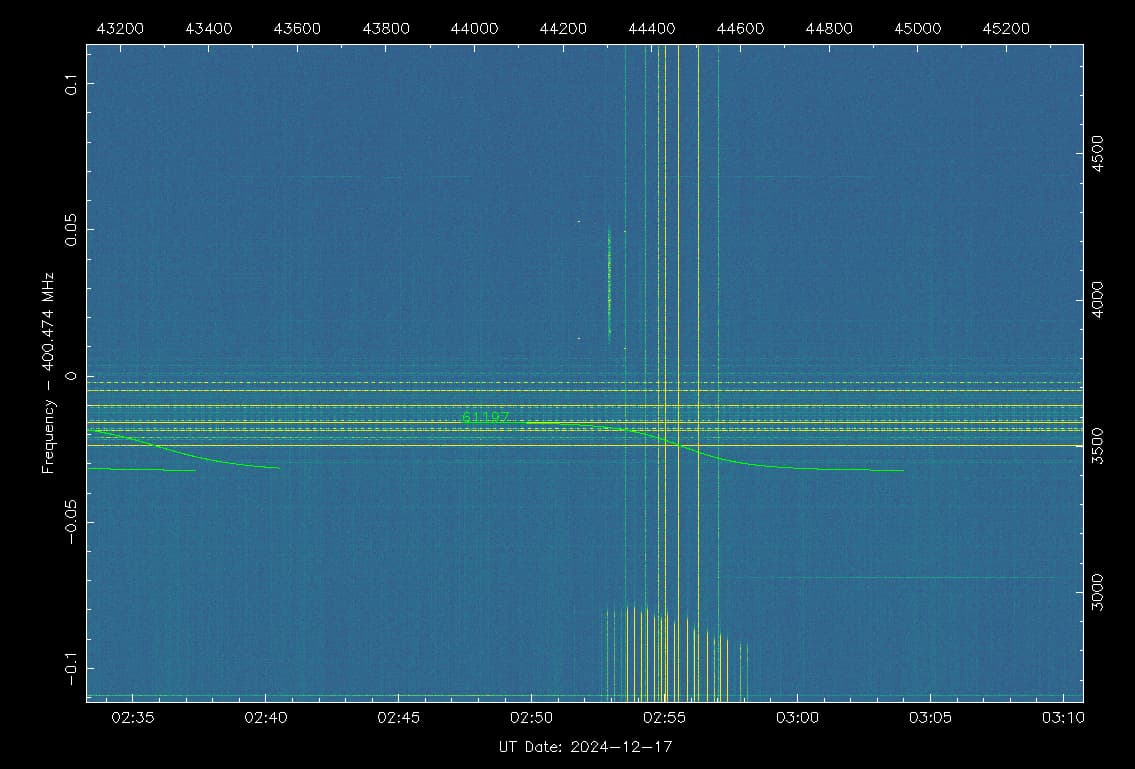Click the "Frequency - 400.474 MHz" axis title
This screenshot has height=769, width=1135.
[x=48, y=374]
